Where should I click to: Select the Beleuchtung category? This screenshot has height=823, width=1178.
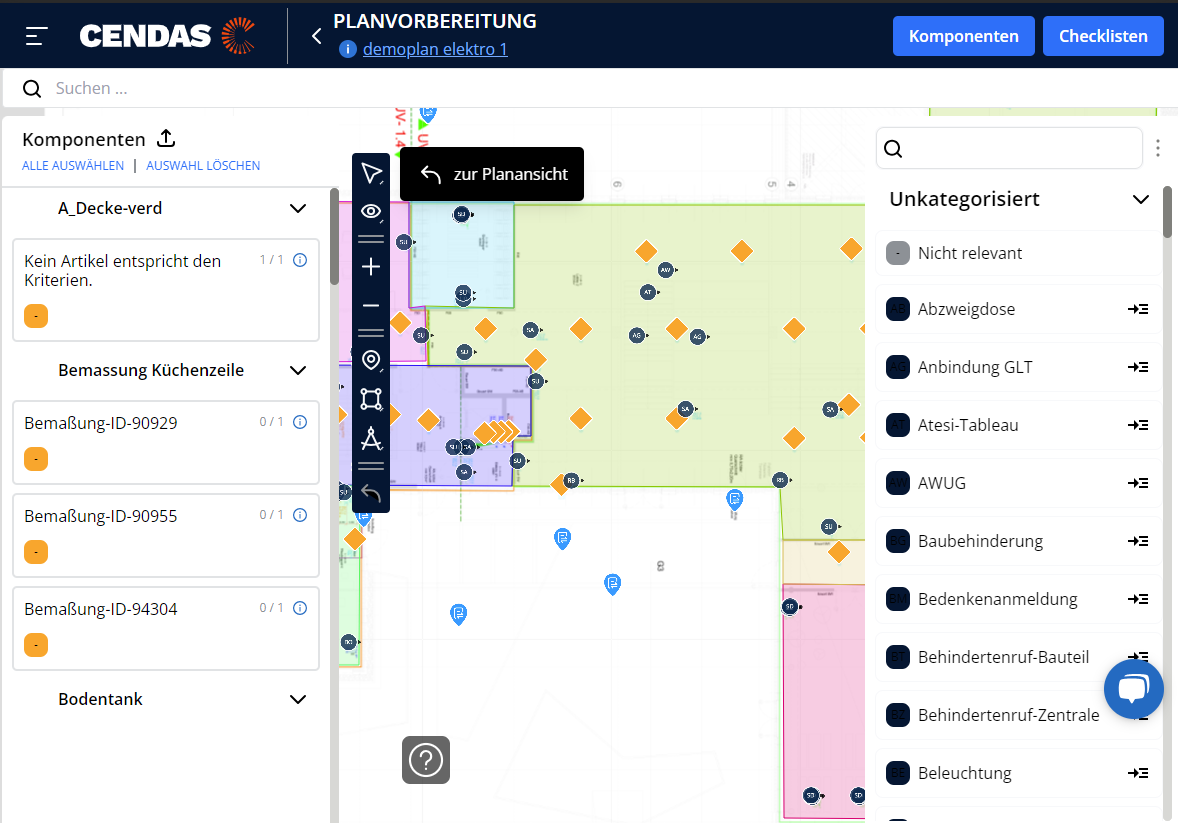point(1018,773)
